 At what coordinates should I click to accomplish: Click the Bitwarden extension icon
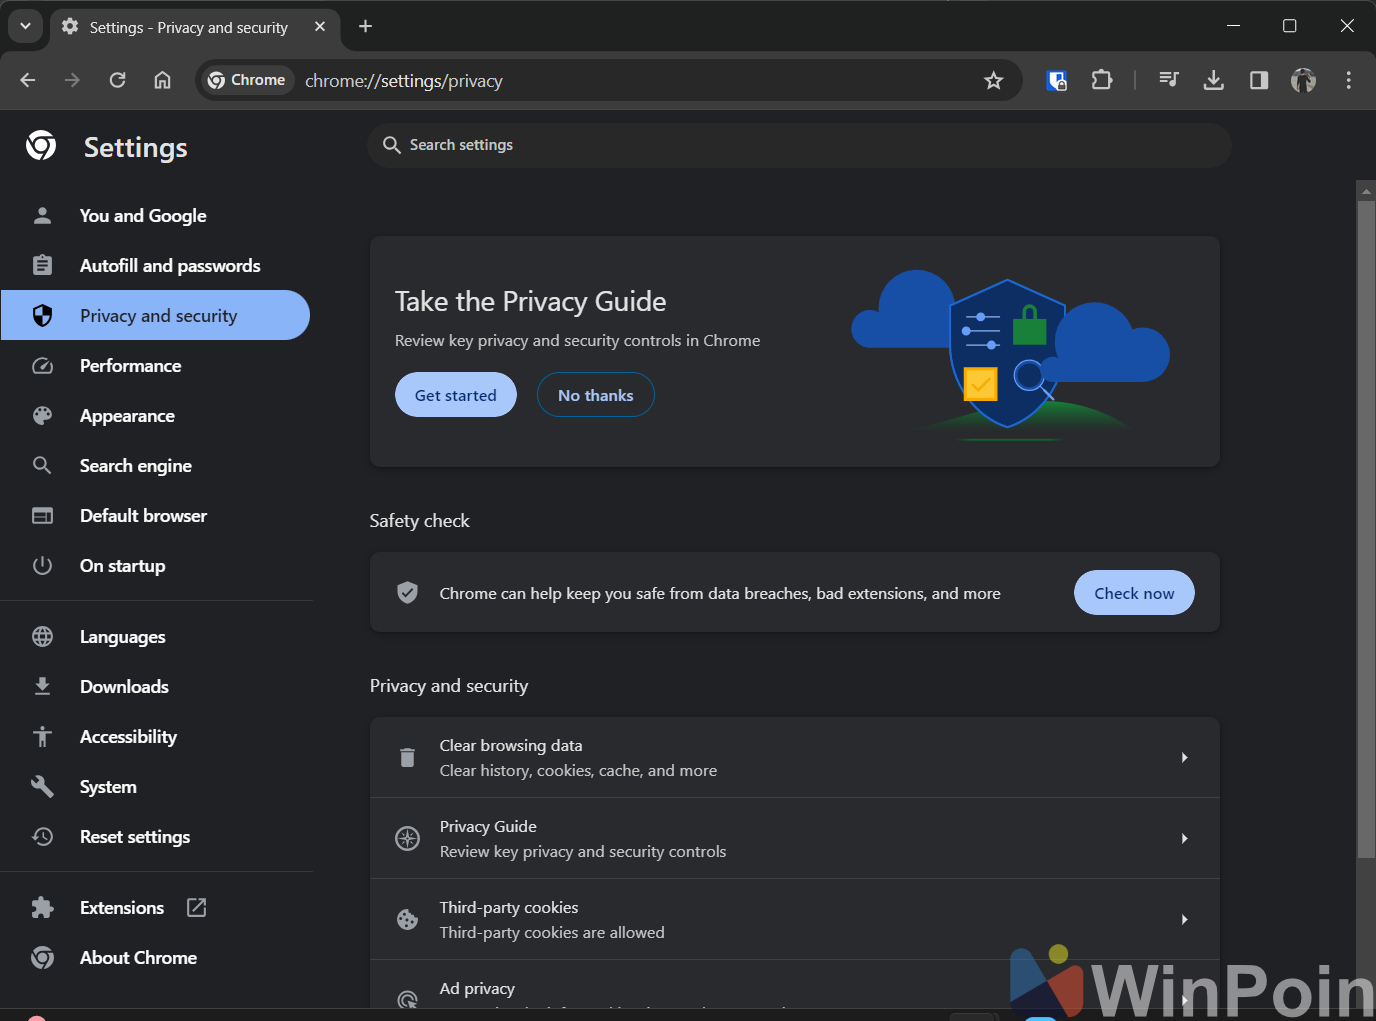point(1056,80)
